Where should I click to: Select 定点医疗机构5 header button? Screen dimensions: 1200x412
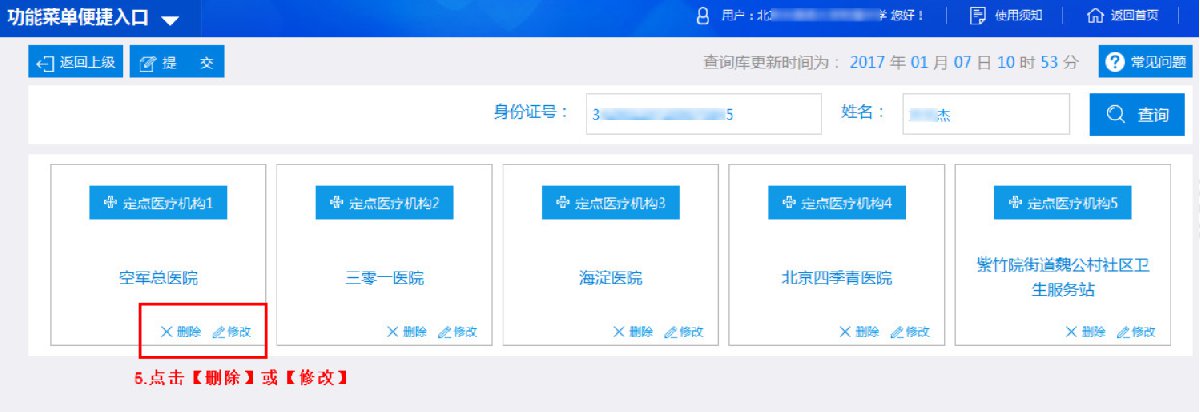point(1063,203)
